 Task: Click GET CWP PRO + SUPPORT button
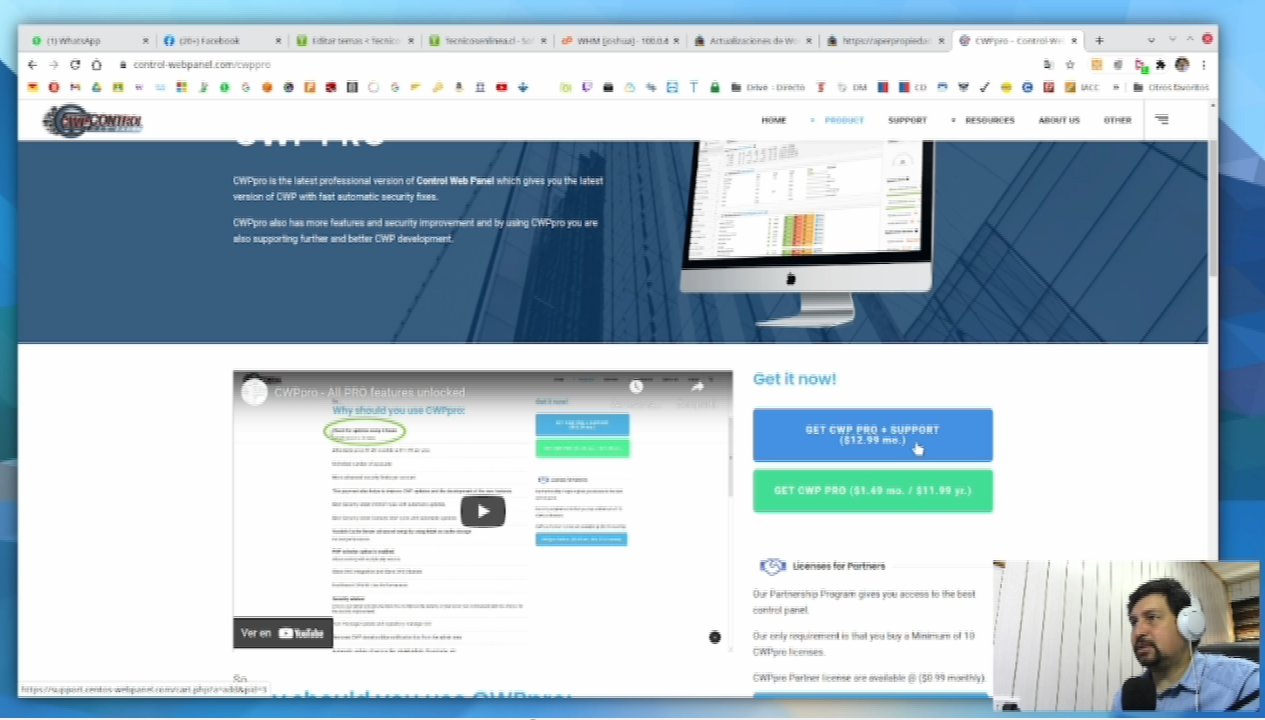pos(872,435)
